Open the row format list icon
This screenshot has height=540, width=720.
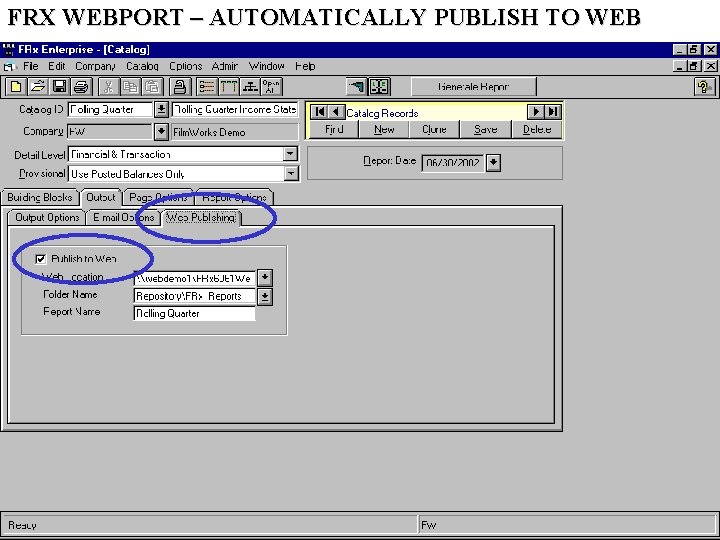(x=207, y=87)
